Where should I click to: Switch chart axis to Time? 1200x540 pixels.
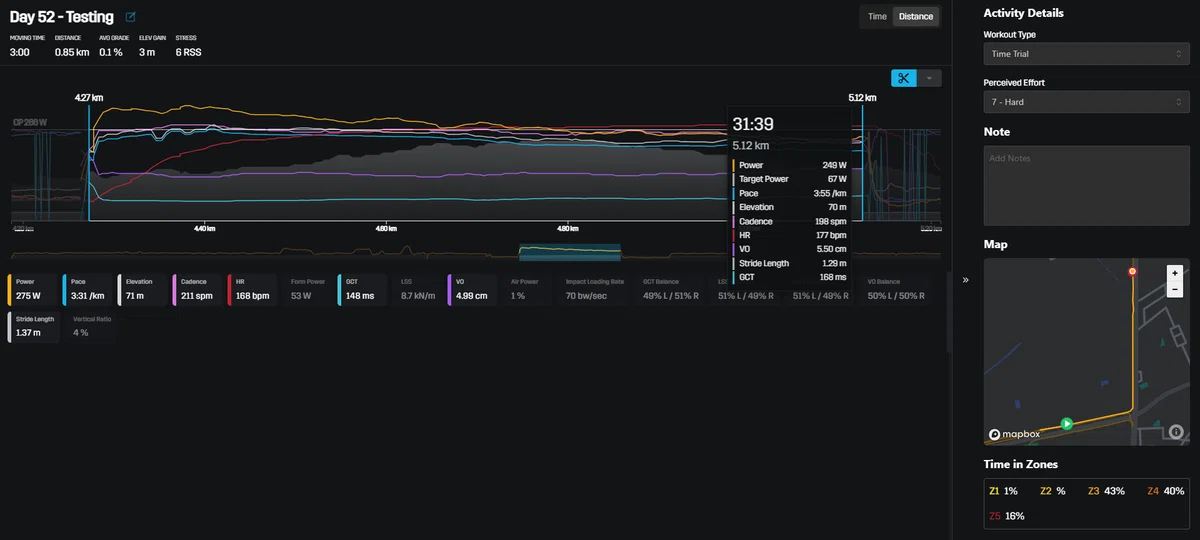[877, 16]
